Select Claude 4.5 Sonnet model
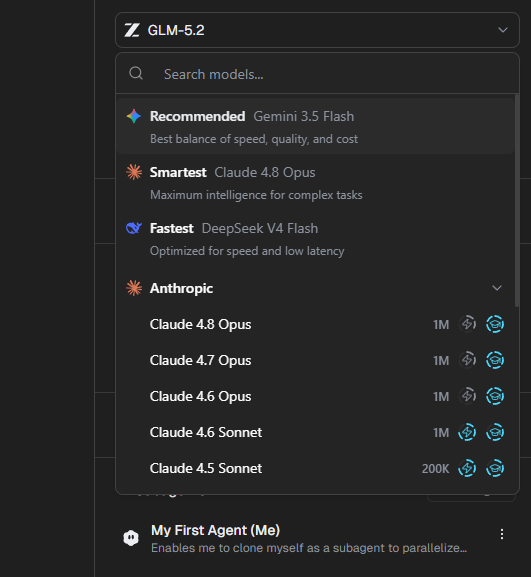The width and height of the screenshot is (531, 577). (315, 468)
